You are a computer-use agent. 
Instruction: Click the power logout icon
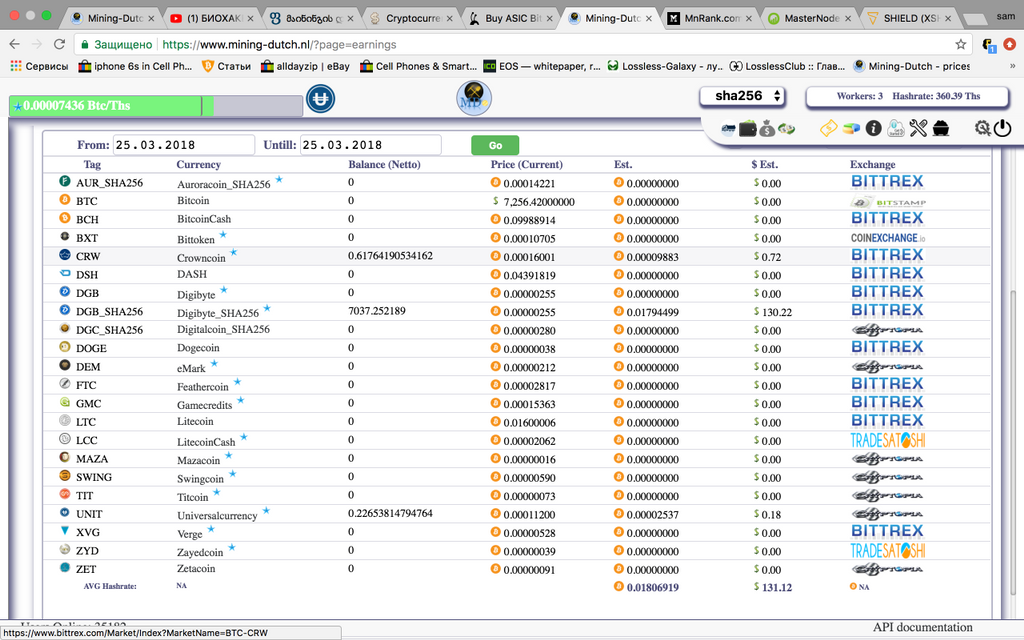1002,128
